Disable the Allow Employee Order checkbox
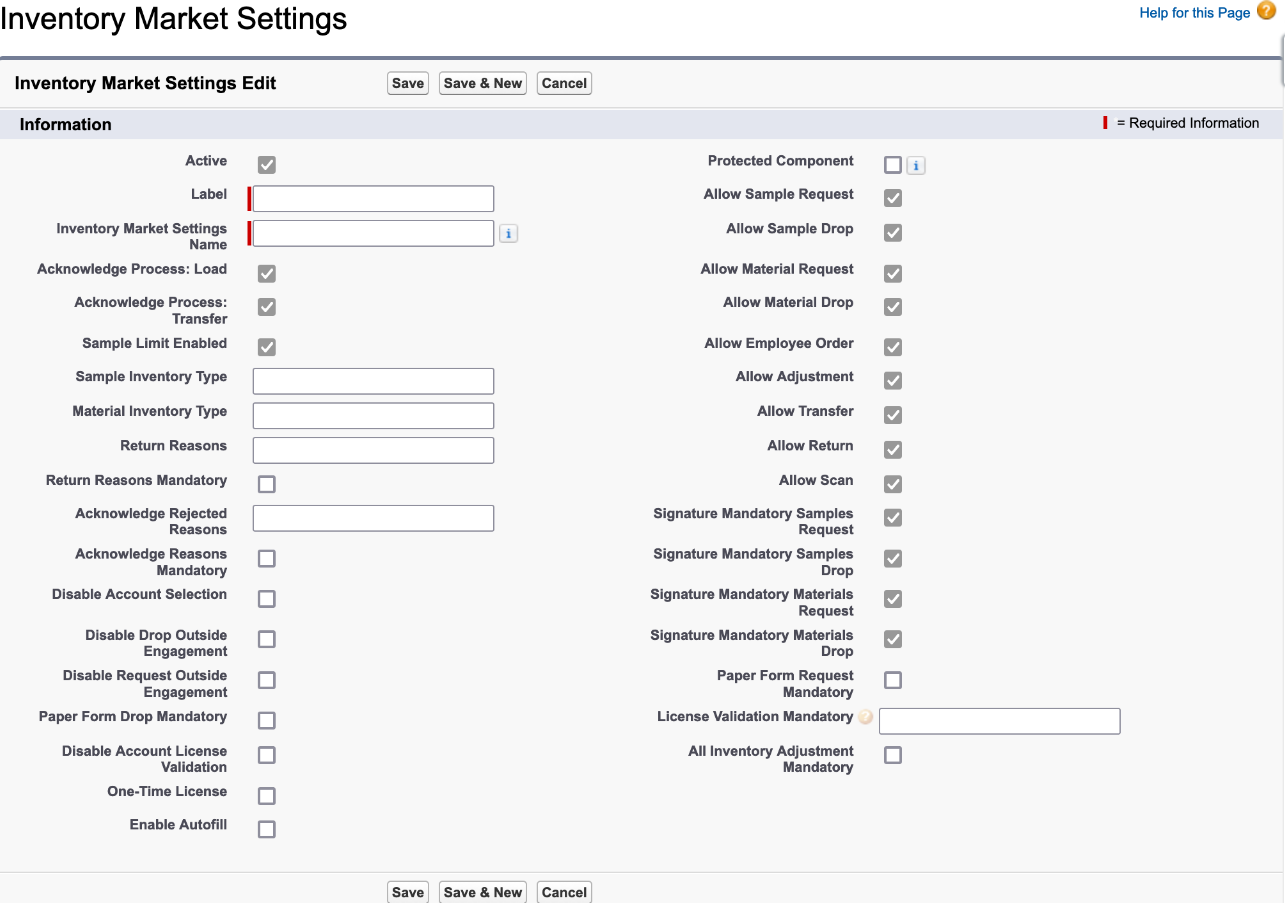Viewport: 1285px width, 903px height. pyautogui.click(x=893, y=347)
